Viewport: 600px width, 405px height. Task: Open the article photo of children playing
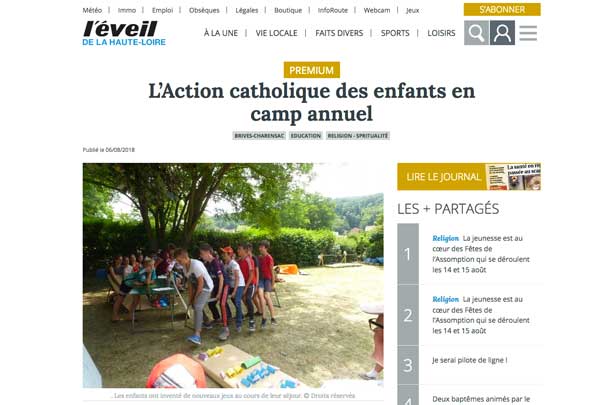[x=233, y=275]
